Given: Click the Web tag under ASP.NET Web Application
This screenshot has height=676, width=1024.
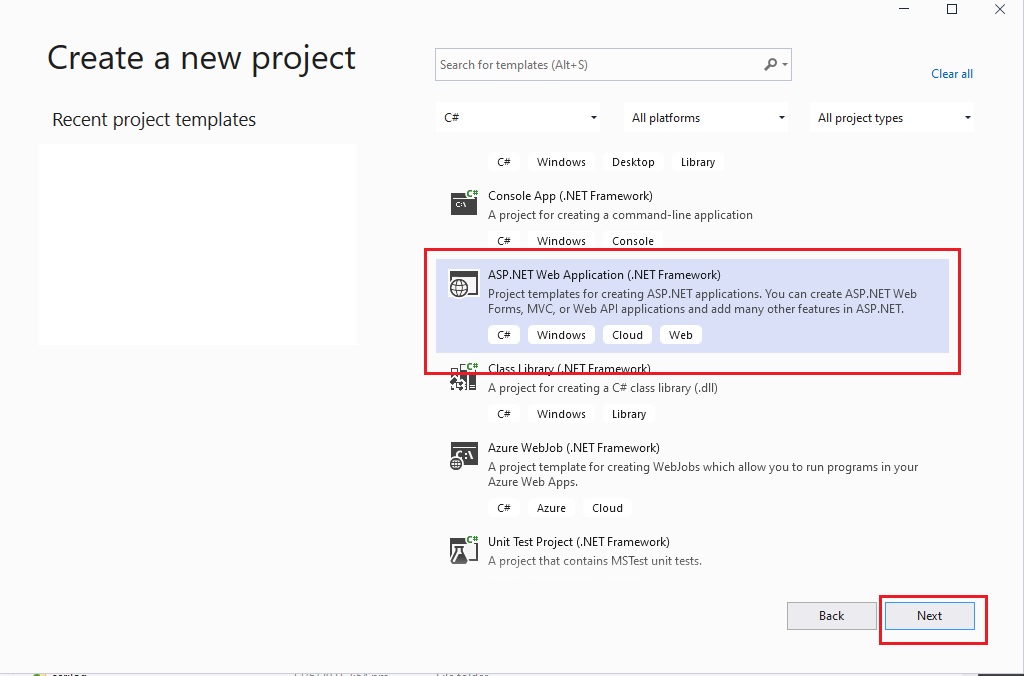Looking at the screenshot, I should [x=680, y=335].
